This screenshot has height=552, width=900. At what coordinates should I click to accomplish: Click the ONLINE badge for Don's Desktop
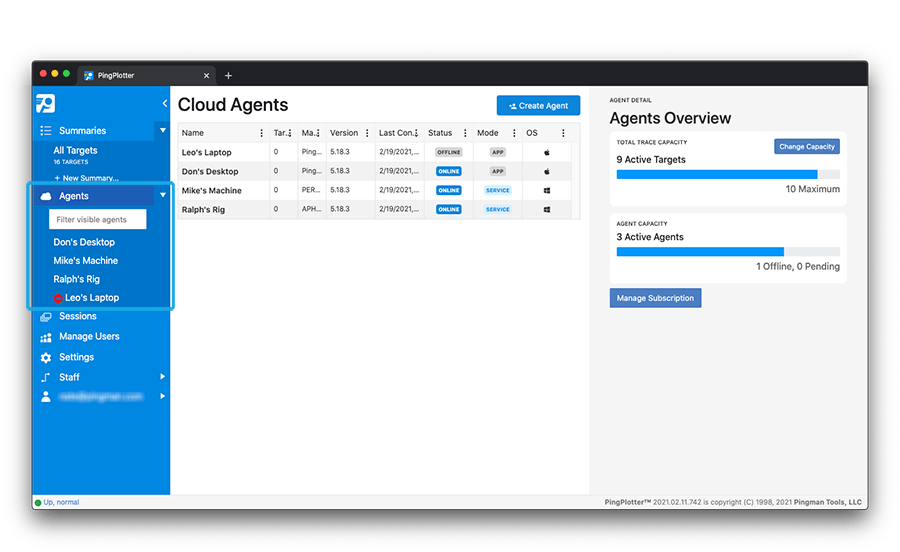click(x=448, y=172)
